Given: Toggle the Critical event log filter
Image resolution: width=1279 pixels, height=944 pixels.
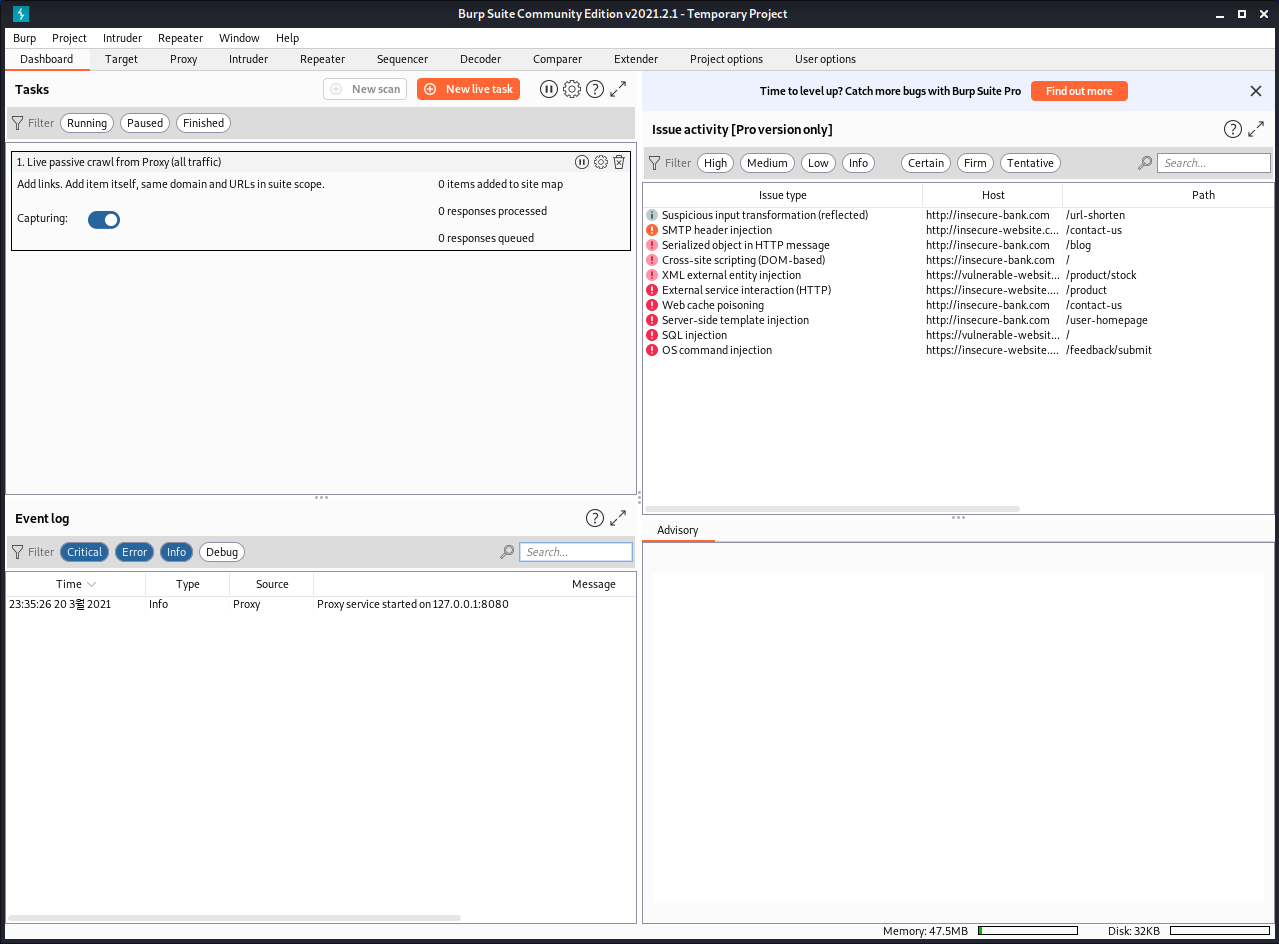Looking at the screenshot, I should click(x=85, y=552).
